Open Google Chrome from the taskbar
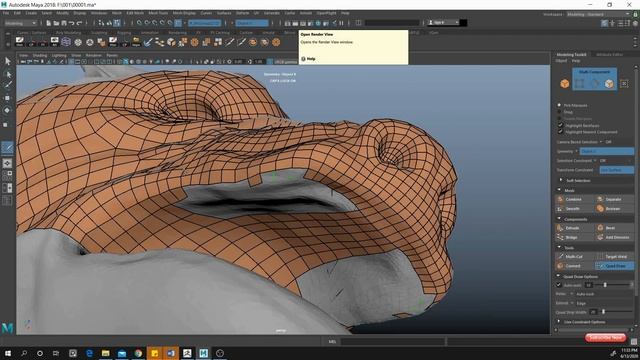Image resolution: width=640 pixels, height=360 pixels. (x=138, y=353)
